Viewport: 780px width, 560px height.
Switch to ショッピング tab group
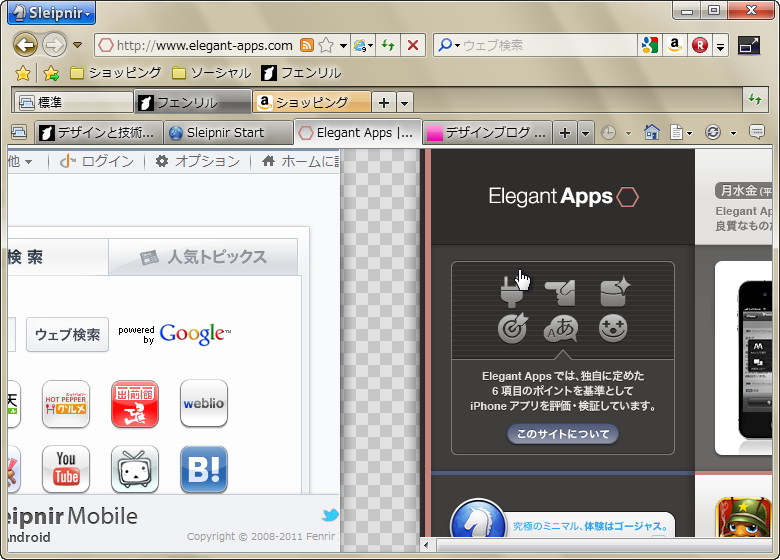point(311,102)
